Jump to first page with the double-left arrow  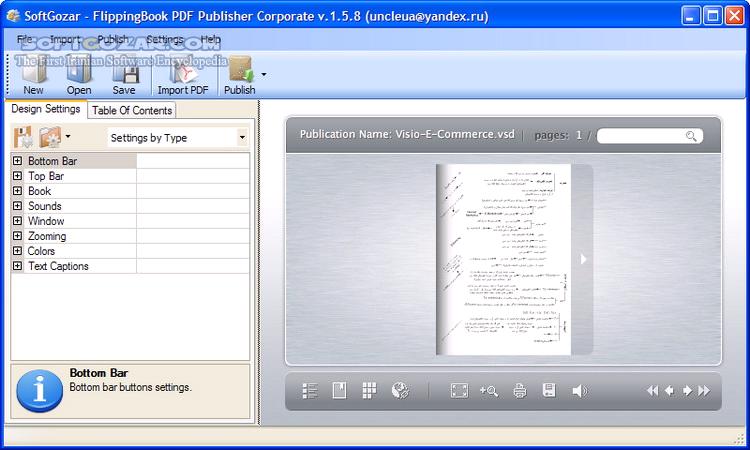click(652, 391)
